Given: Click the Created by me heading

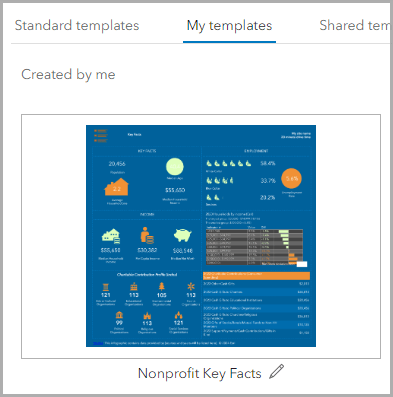Looking at the screenshot, I should 68,74.
